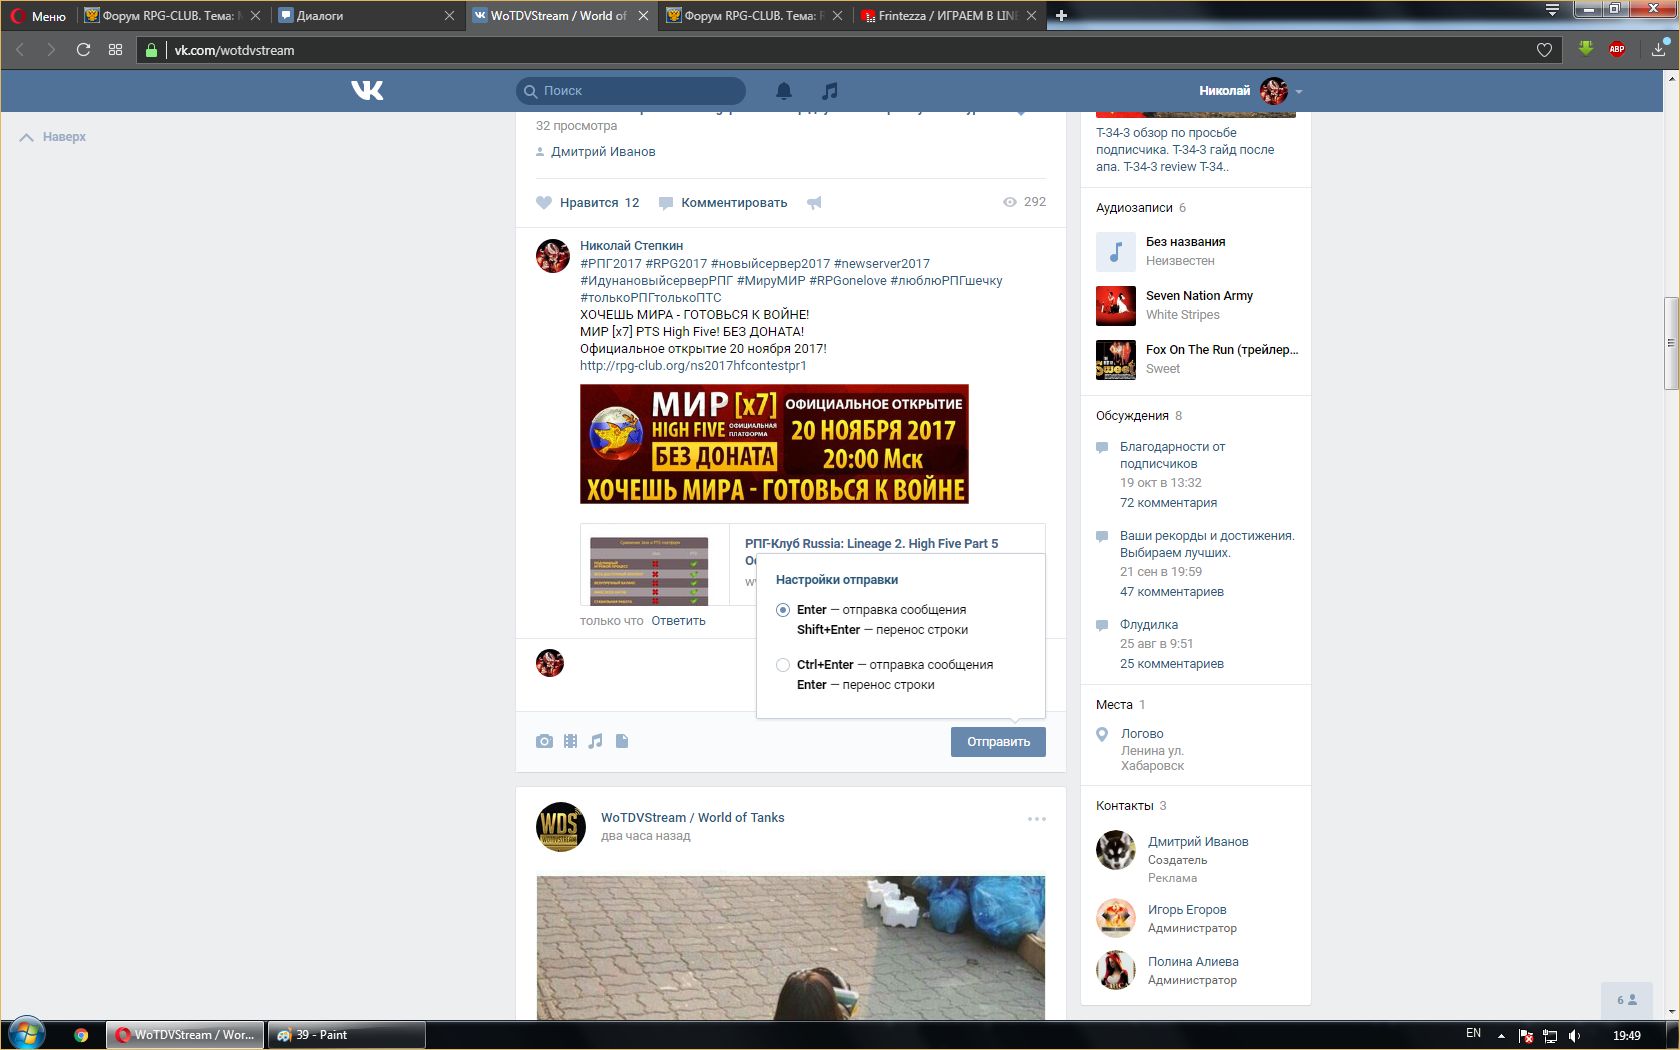
Task: Click EN language indicator in tray
Action: tap(1473, 1033)
